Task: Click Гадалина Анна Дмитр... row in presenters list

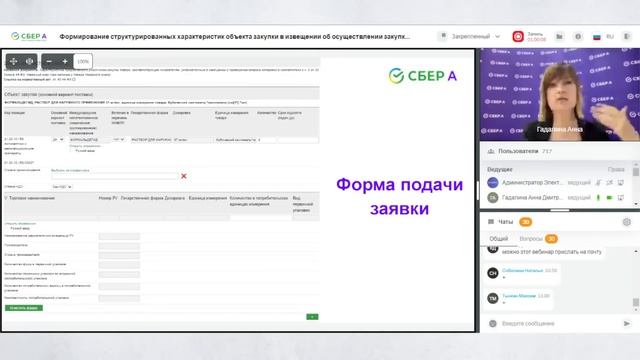Action: point(556,198)
